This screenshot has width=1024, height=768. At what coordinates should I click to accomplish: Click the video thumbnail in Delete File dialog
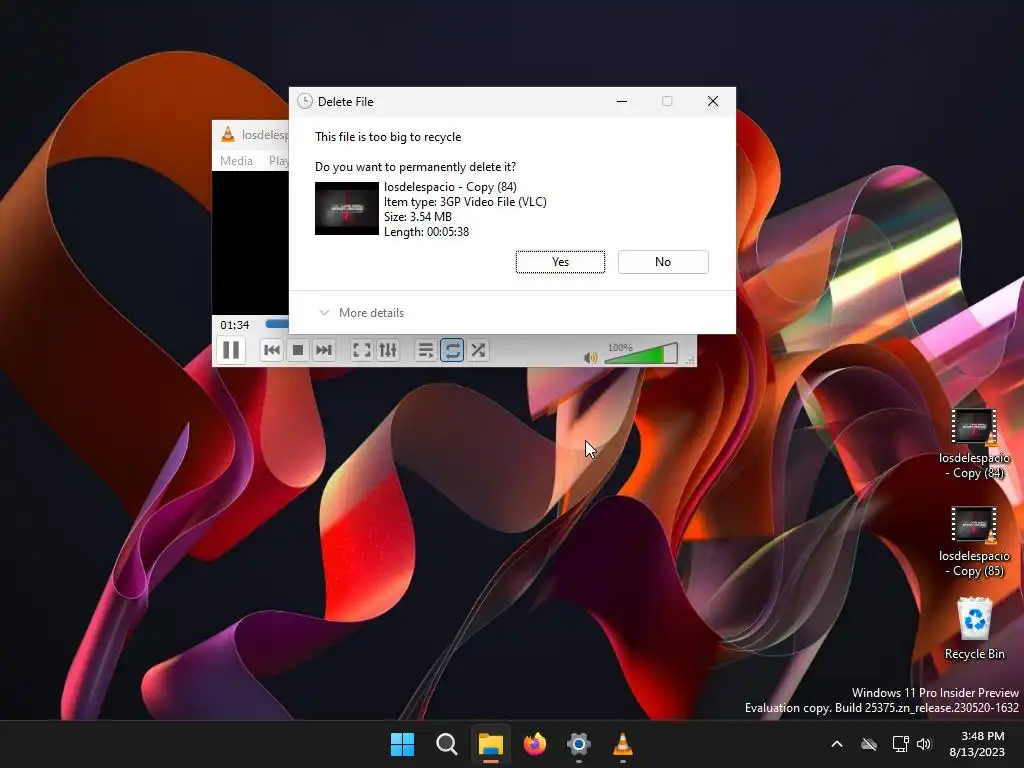[x=347, y=208]
